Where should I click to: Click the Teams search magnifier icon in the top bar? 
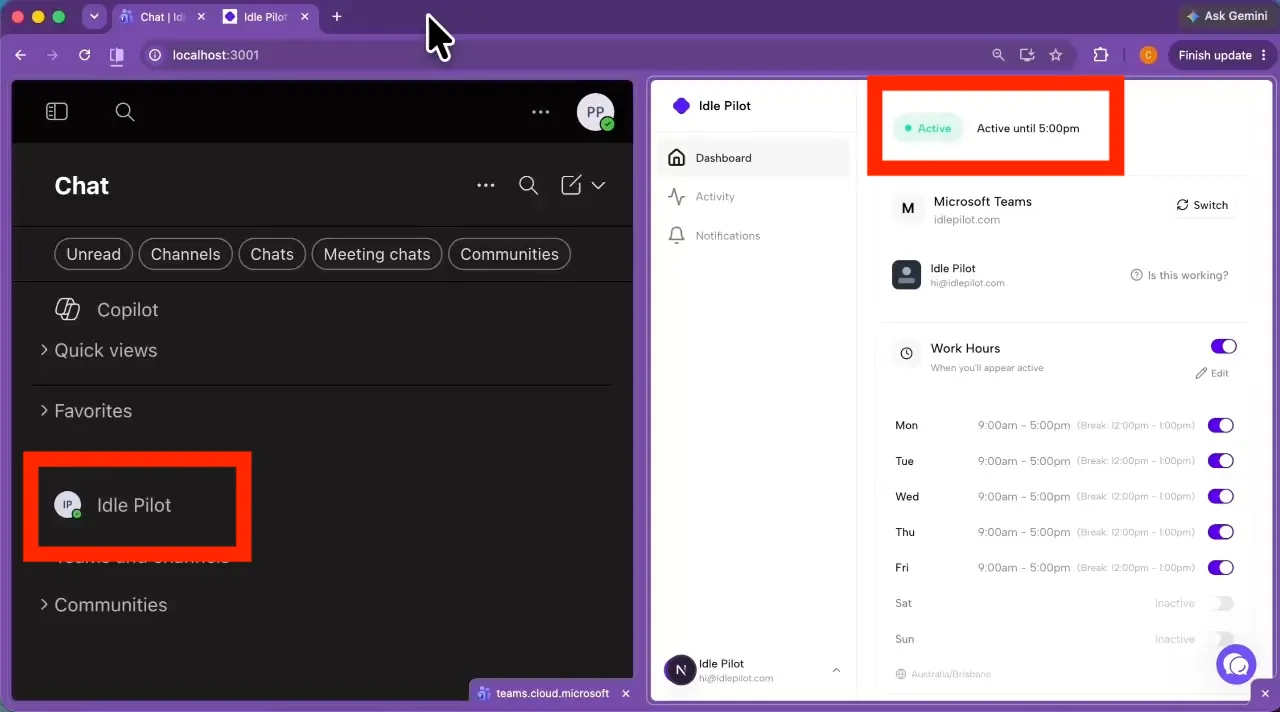125,112
